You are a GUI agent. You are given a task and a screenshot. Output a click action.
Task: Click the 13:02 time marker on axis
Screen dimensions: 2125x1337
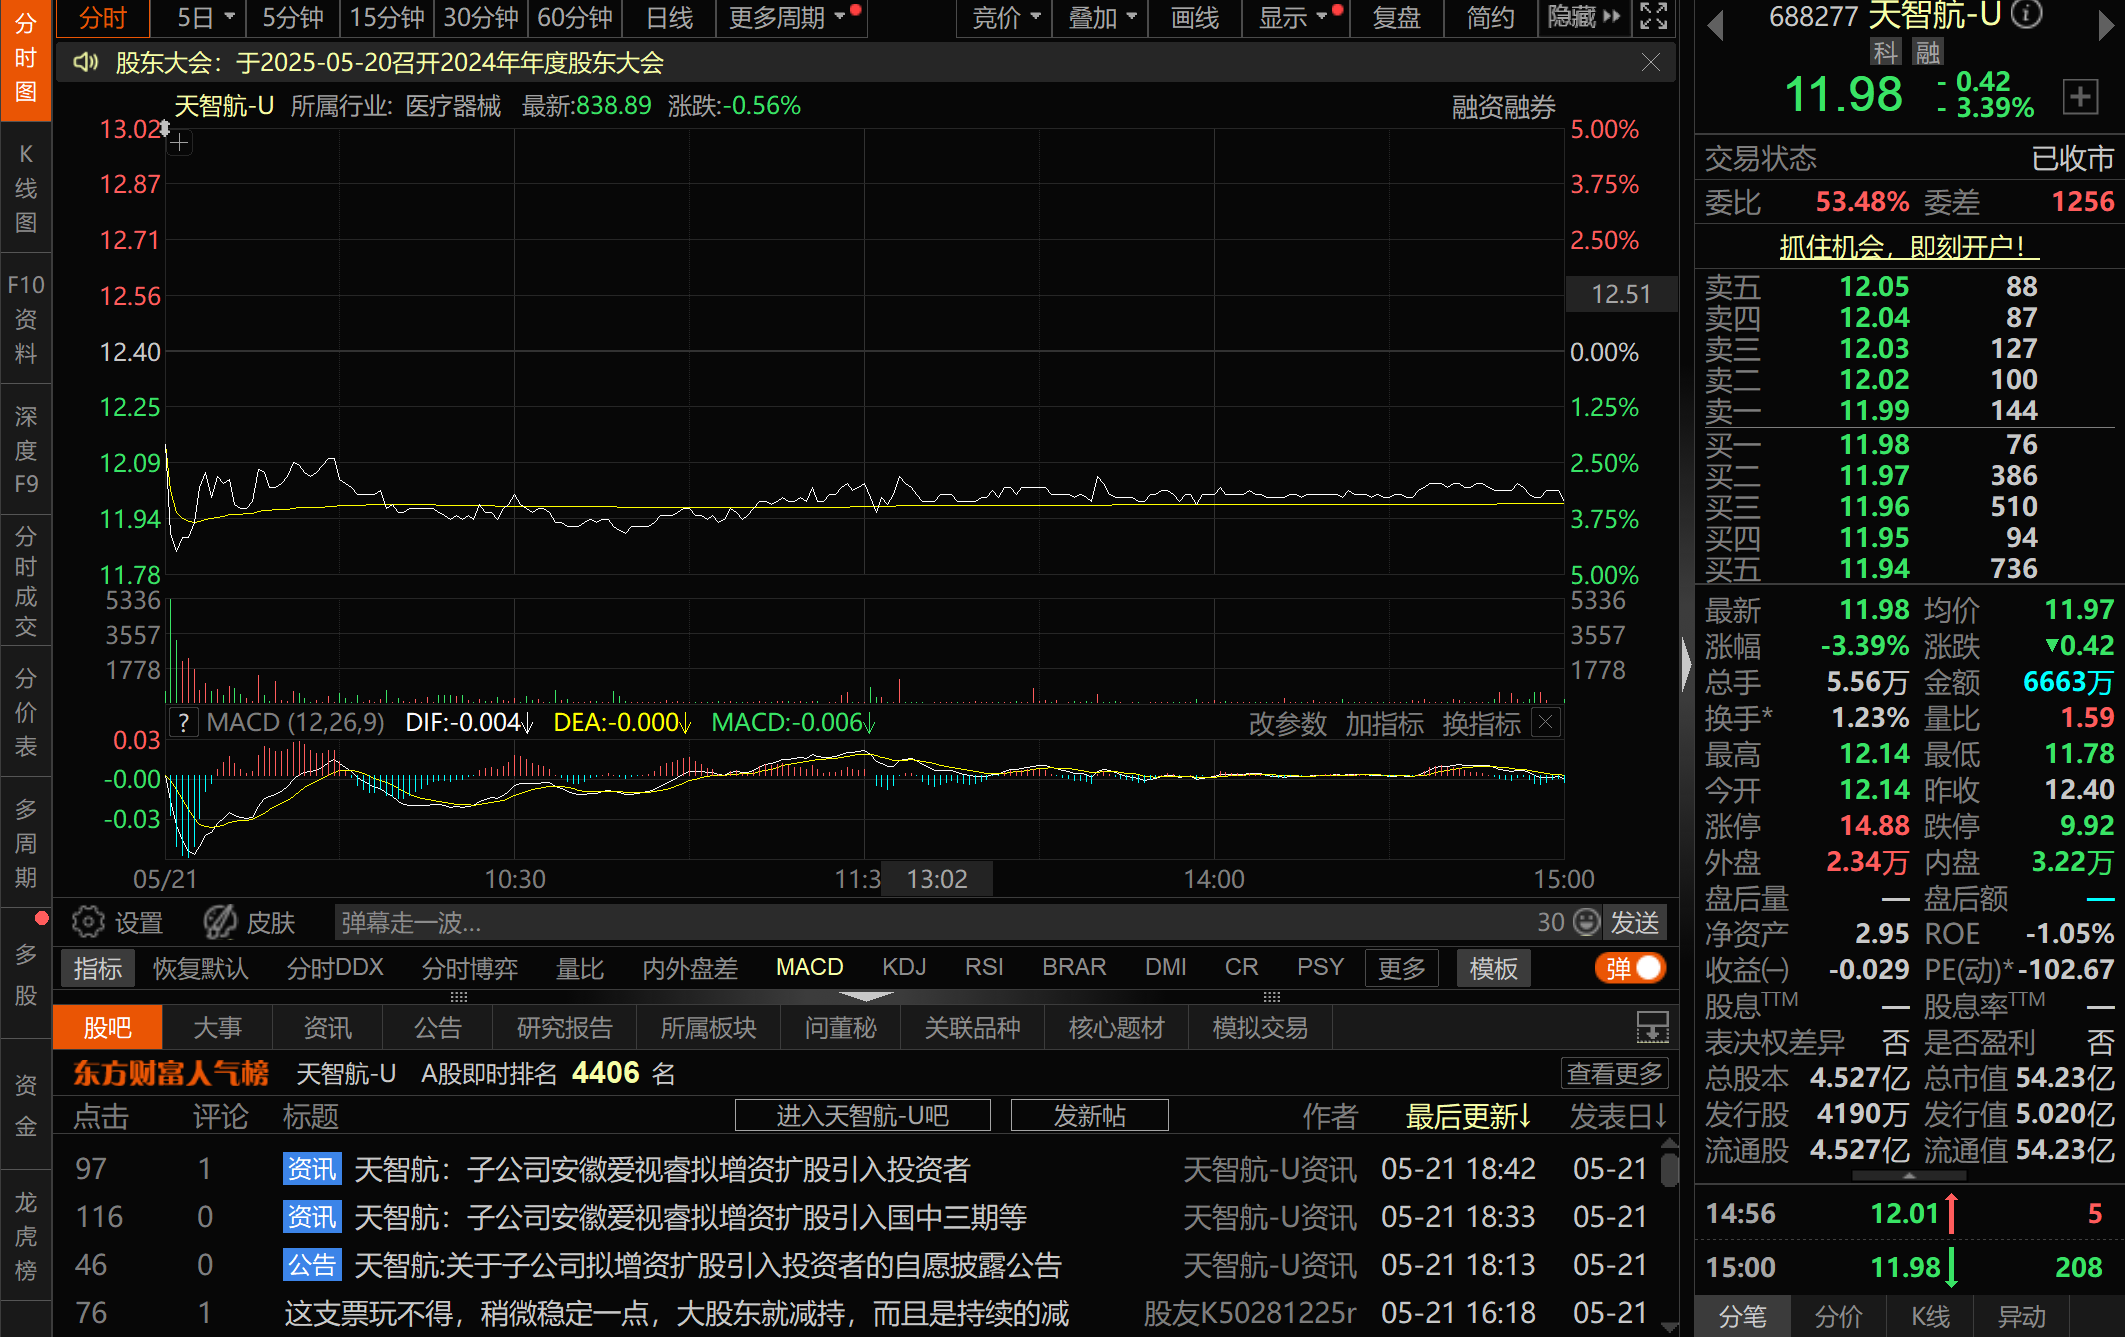click(937, 879)
